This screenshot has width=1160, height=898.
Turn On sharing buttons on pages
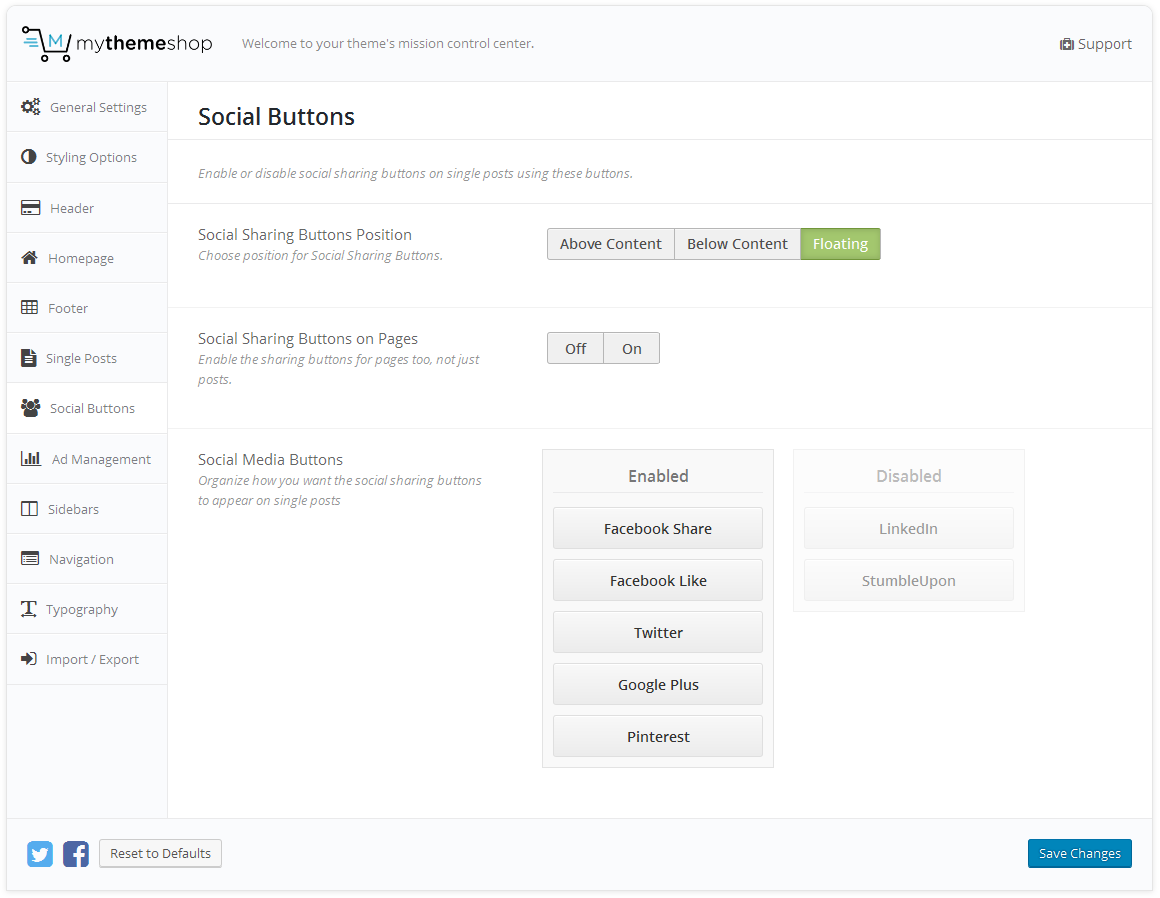631,348
